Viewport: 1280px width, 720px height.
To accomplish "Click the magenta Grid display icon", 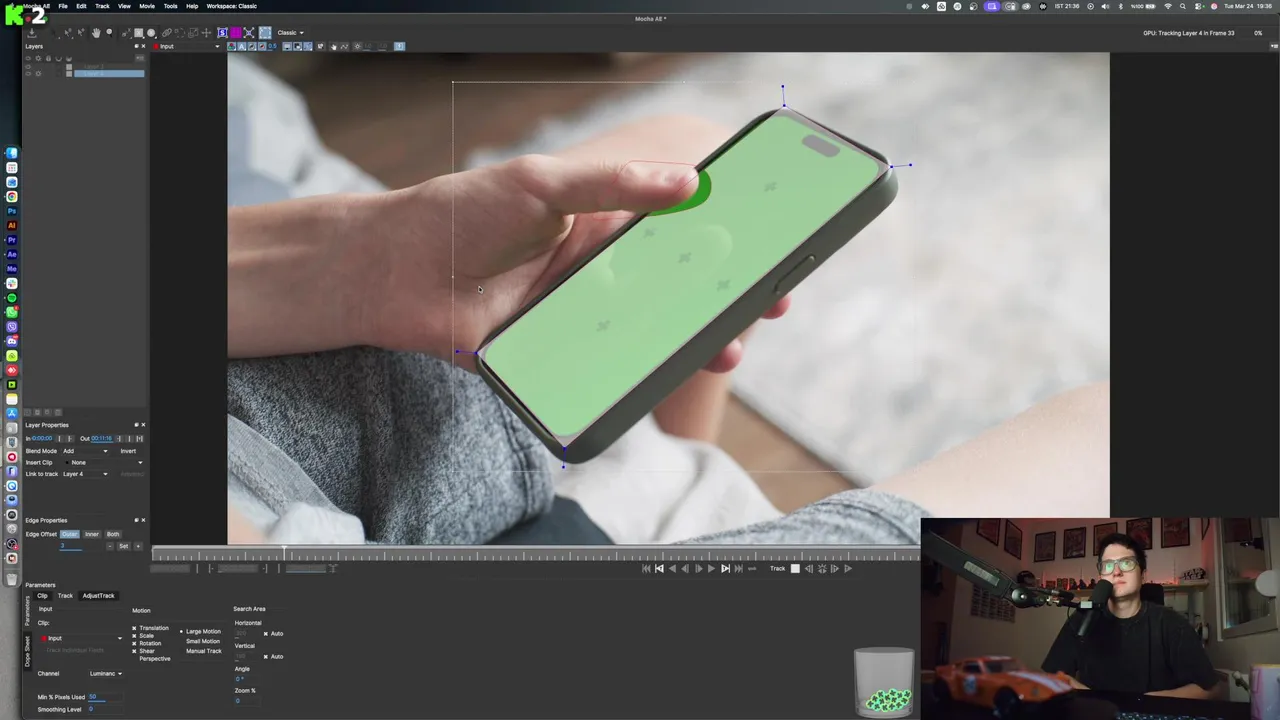I will click(x=236, y=32).
